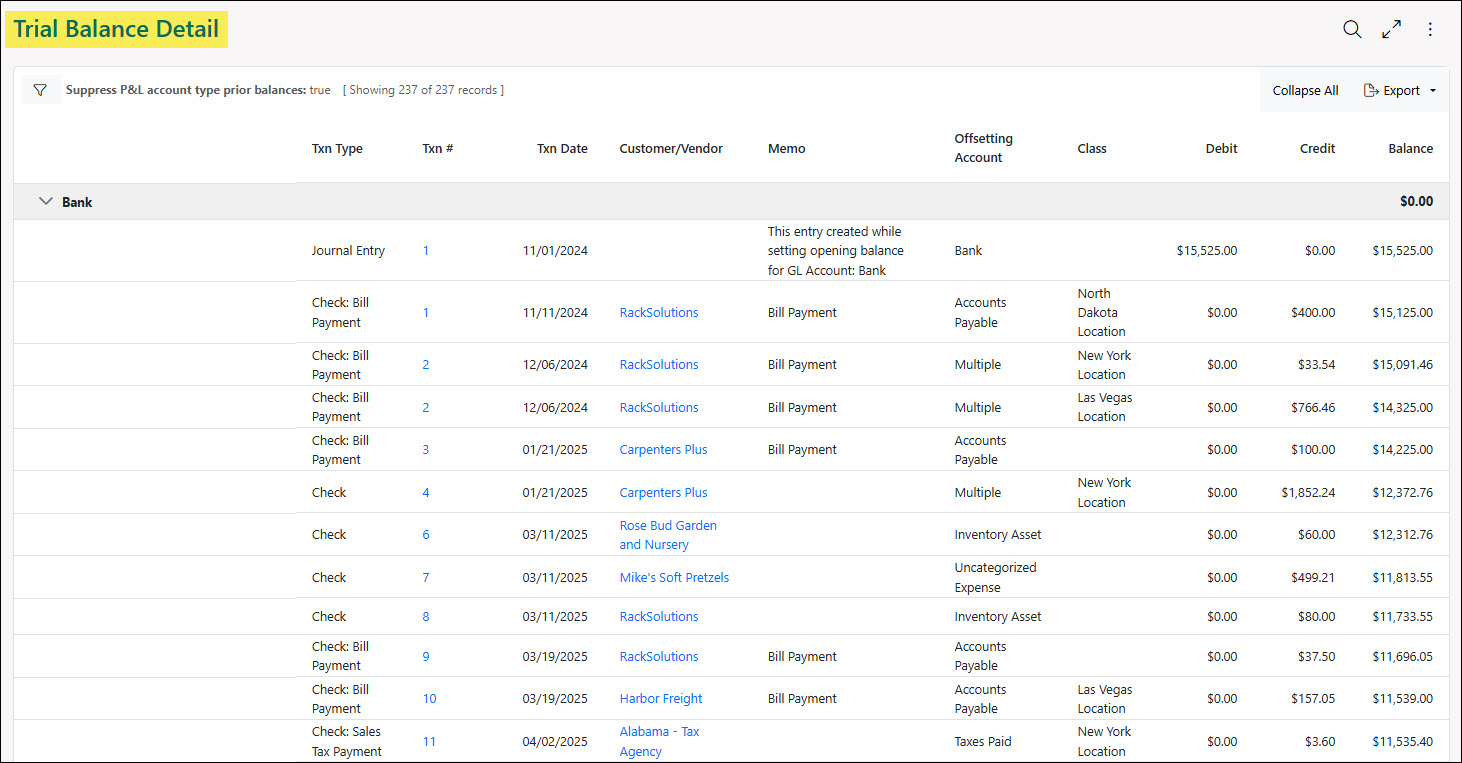Open RackSolutions link on $80.00 row
The width and height of the screenshot is (1462, 763).
[x=659, y=616]
